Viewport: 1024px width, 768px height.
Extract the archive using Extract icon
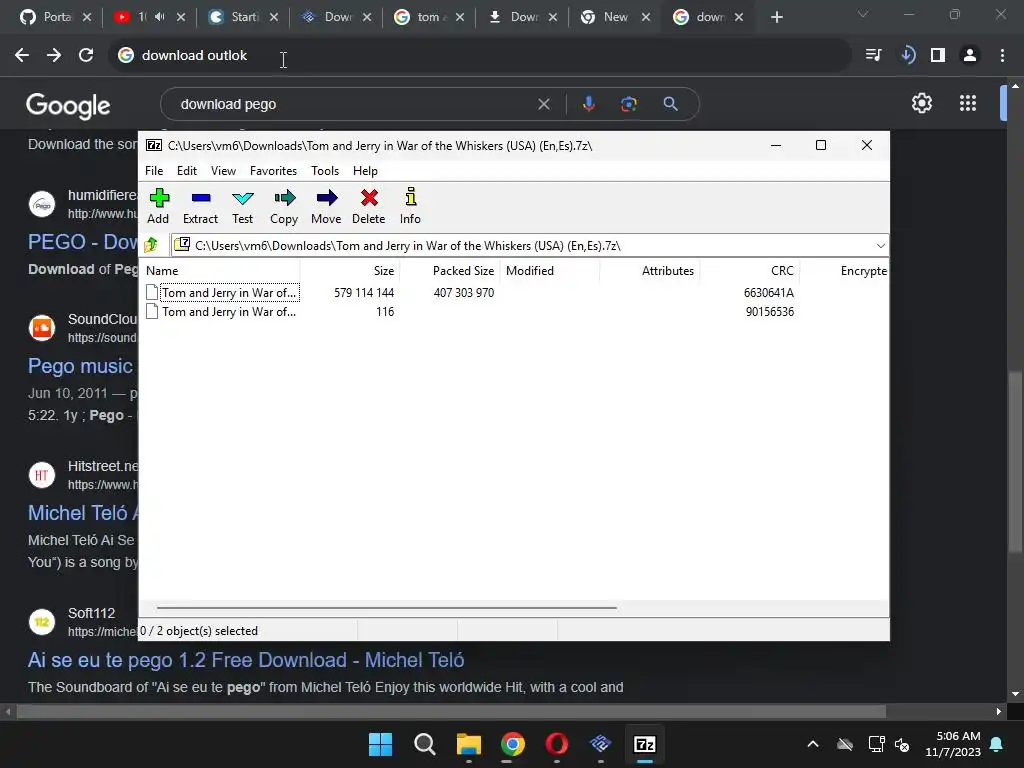[200, 206]
